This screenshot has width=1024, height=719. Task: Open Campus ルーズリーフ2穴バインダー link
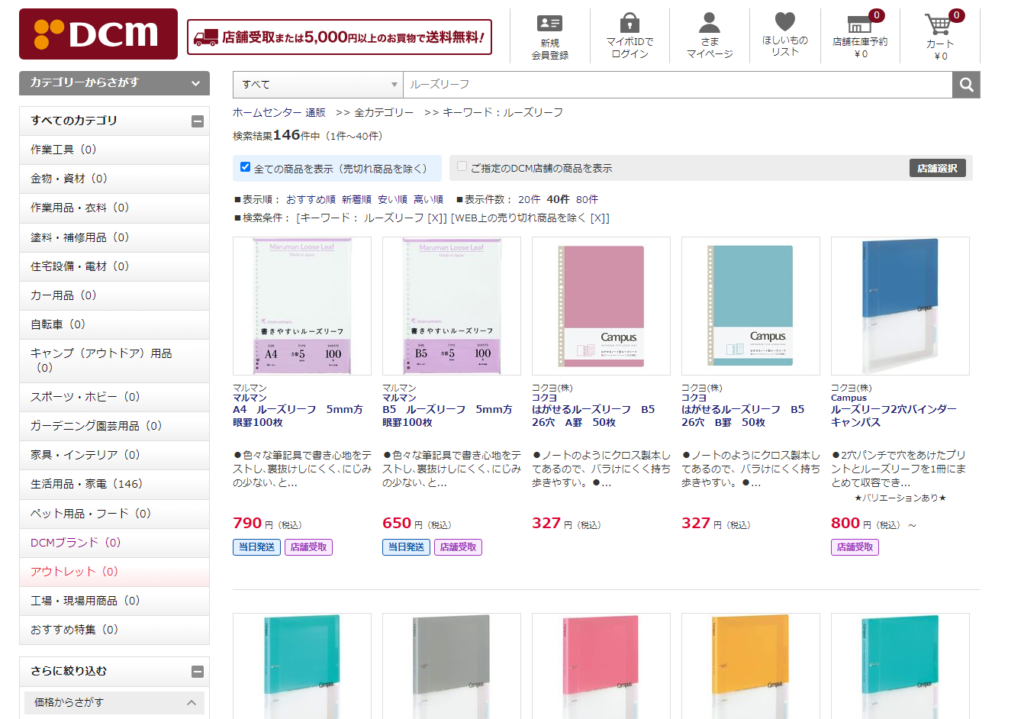coord(893,416)
